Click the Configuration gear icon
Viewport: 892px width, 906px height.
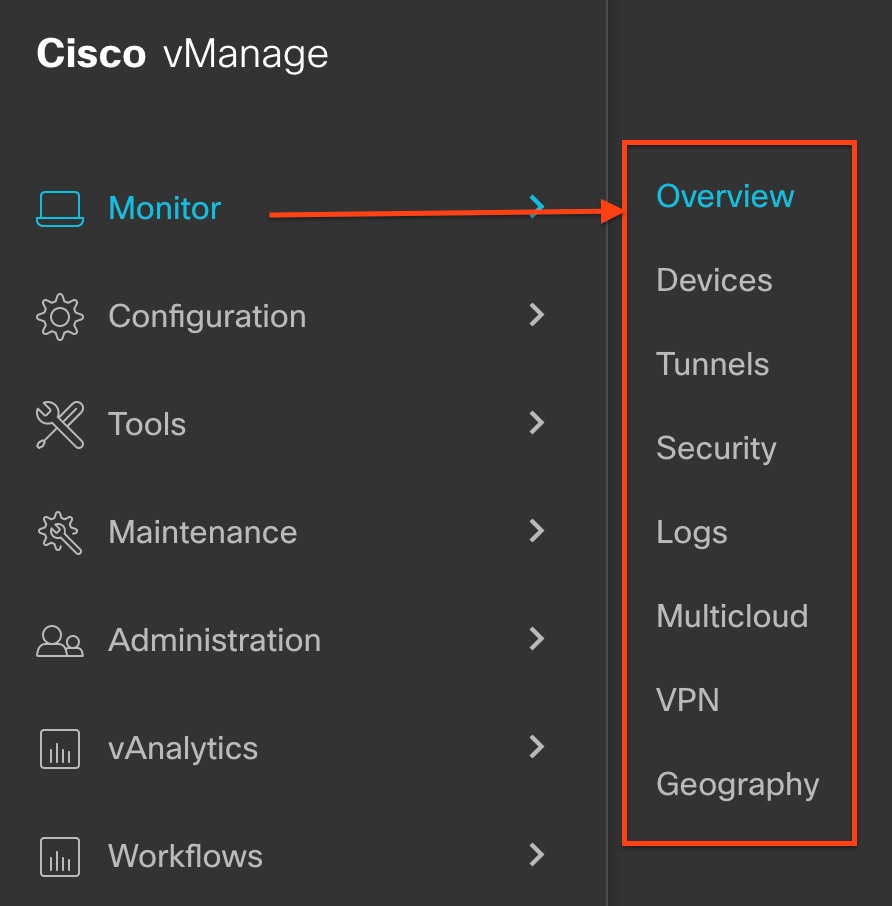tap(60, 317)
